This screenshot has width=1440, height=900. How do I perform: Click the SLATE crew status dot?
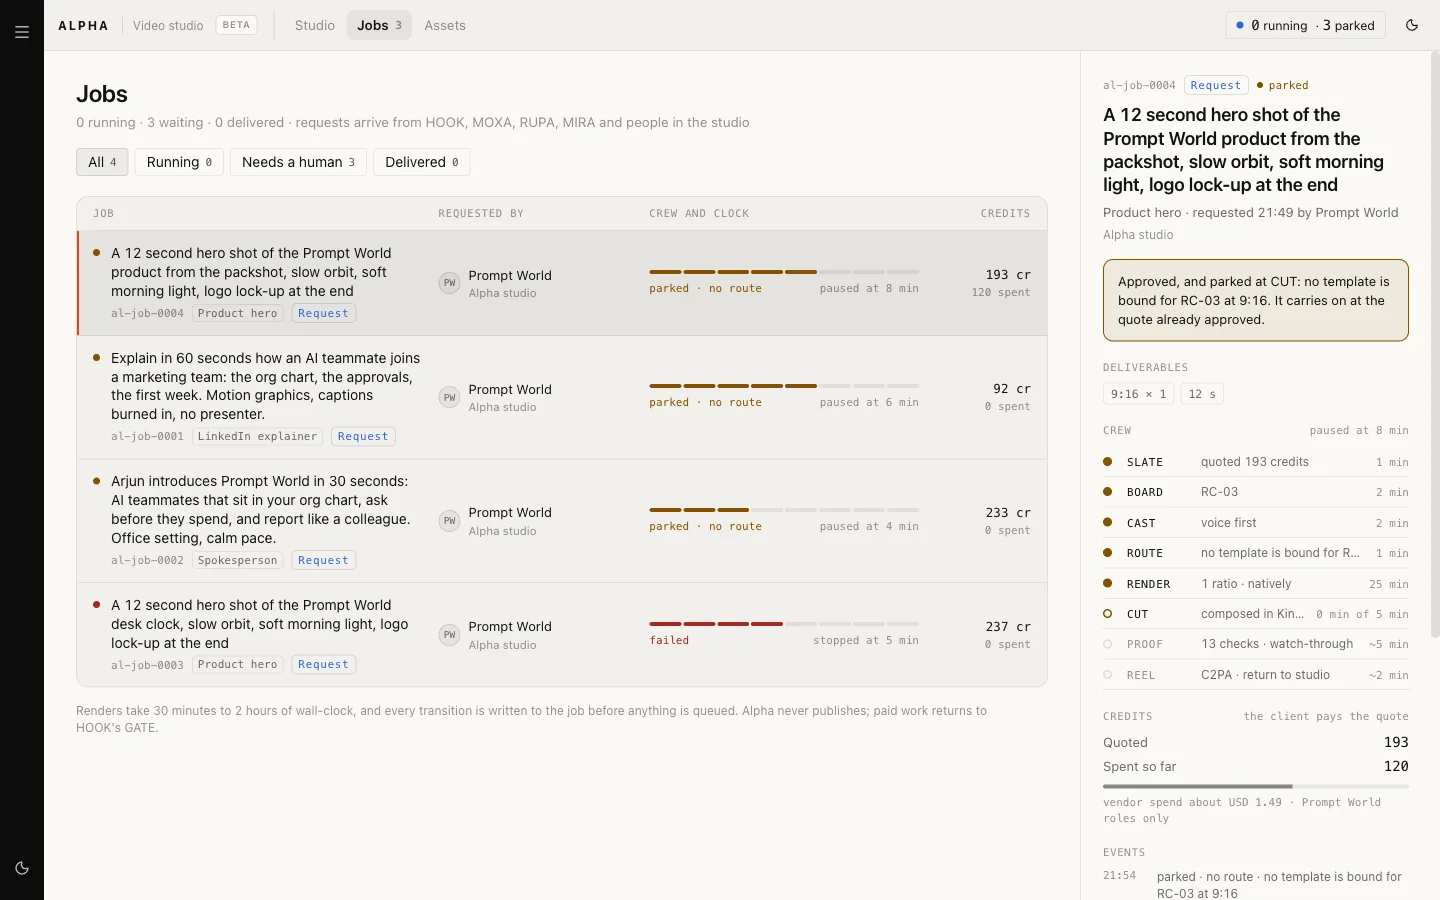(x=1108, y=462)
